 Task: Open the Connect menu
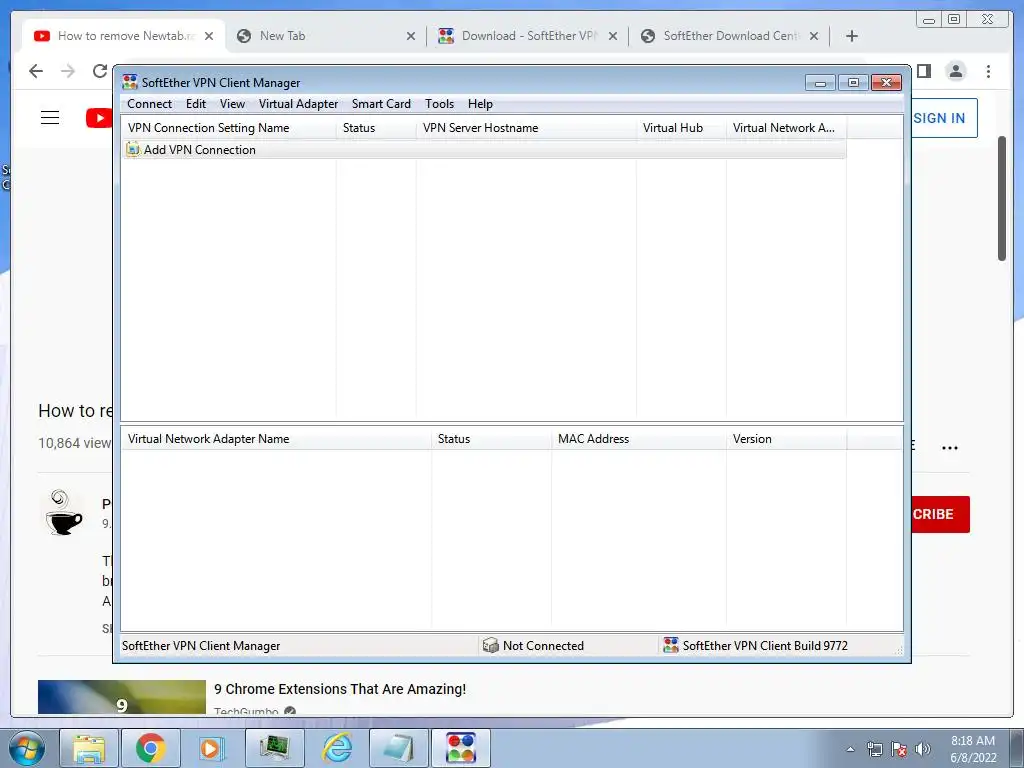(x=150, y=104)
